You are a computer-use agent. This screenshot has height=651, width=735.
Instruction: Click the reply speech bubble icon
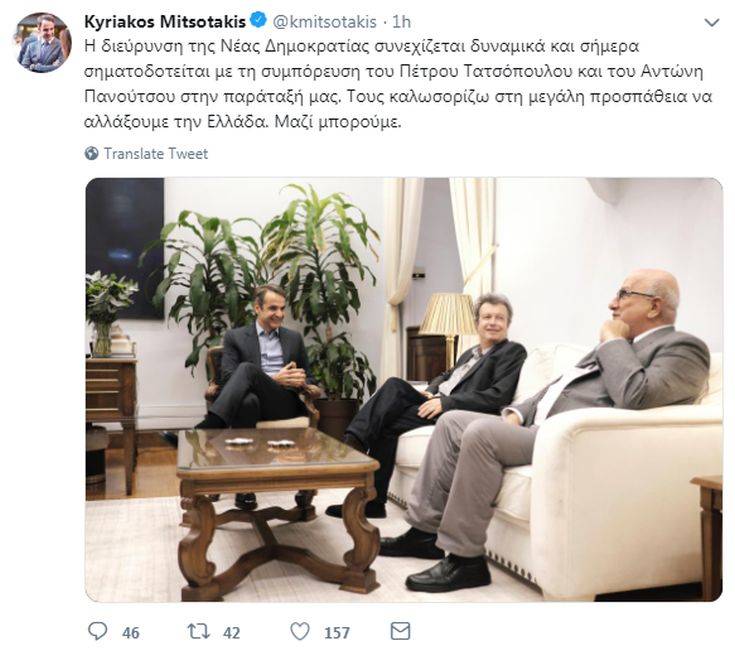tap(98, 631)
